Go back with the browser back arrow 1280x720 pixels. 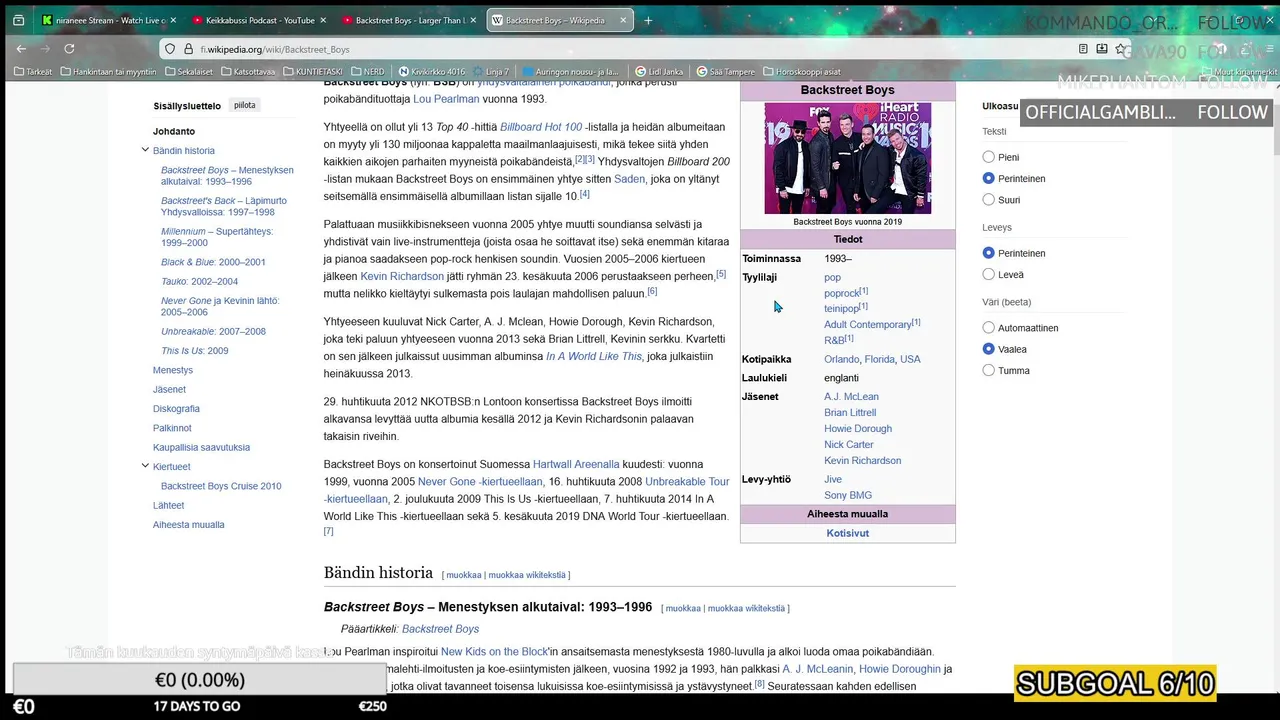point(21,48)
